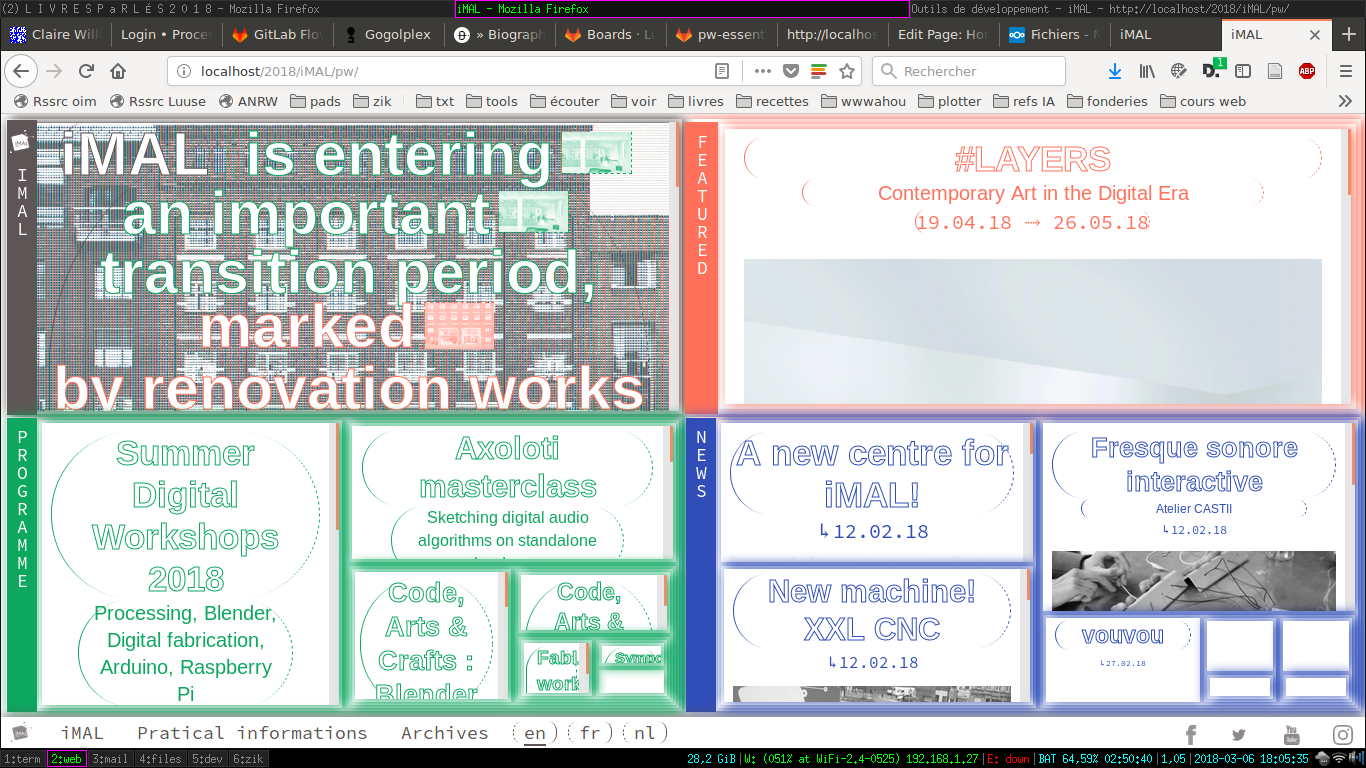The height and width of the screenshot is (768, 1366).
Task: Expand the hidden bookmarks overflow chevron
Action: 1345,101
